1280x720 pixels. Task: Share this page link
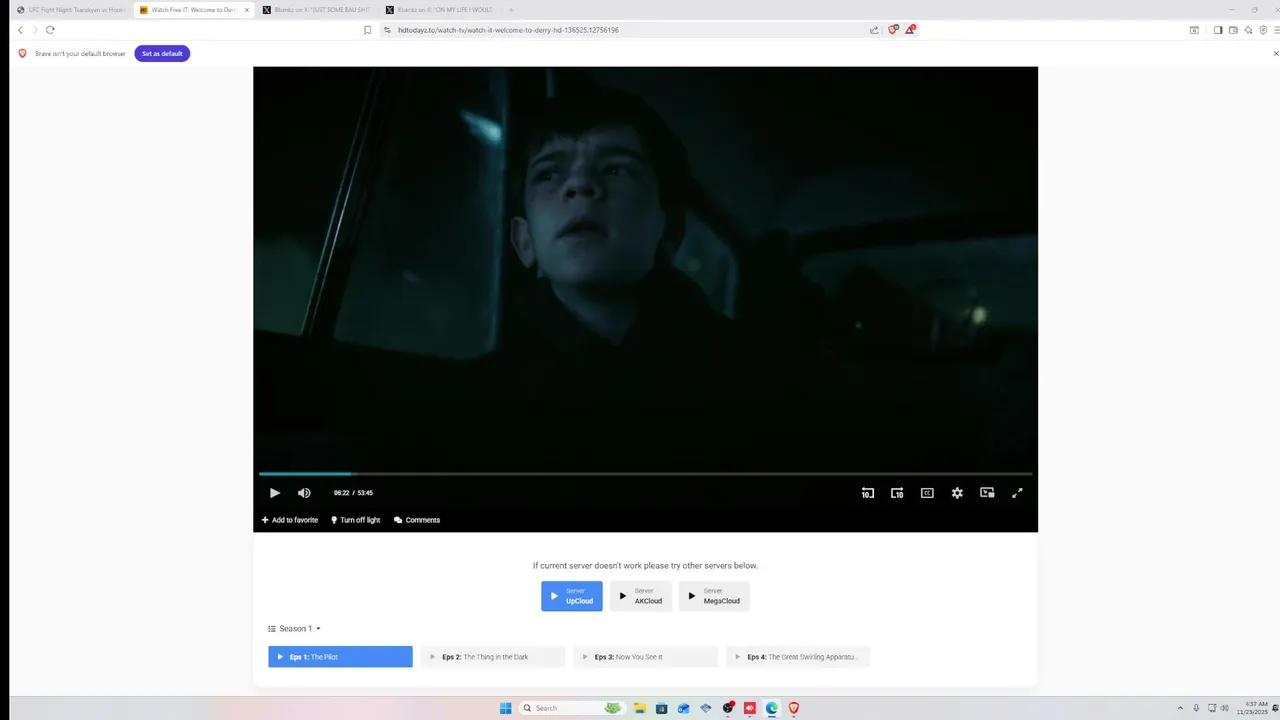click(x=875, y=30)
